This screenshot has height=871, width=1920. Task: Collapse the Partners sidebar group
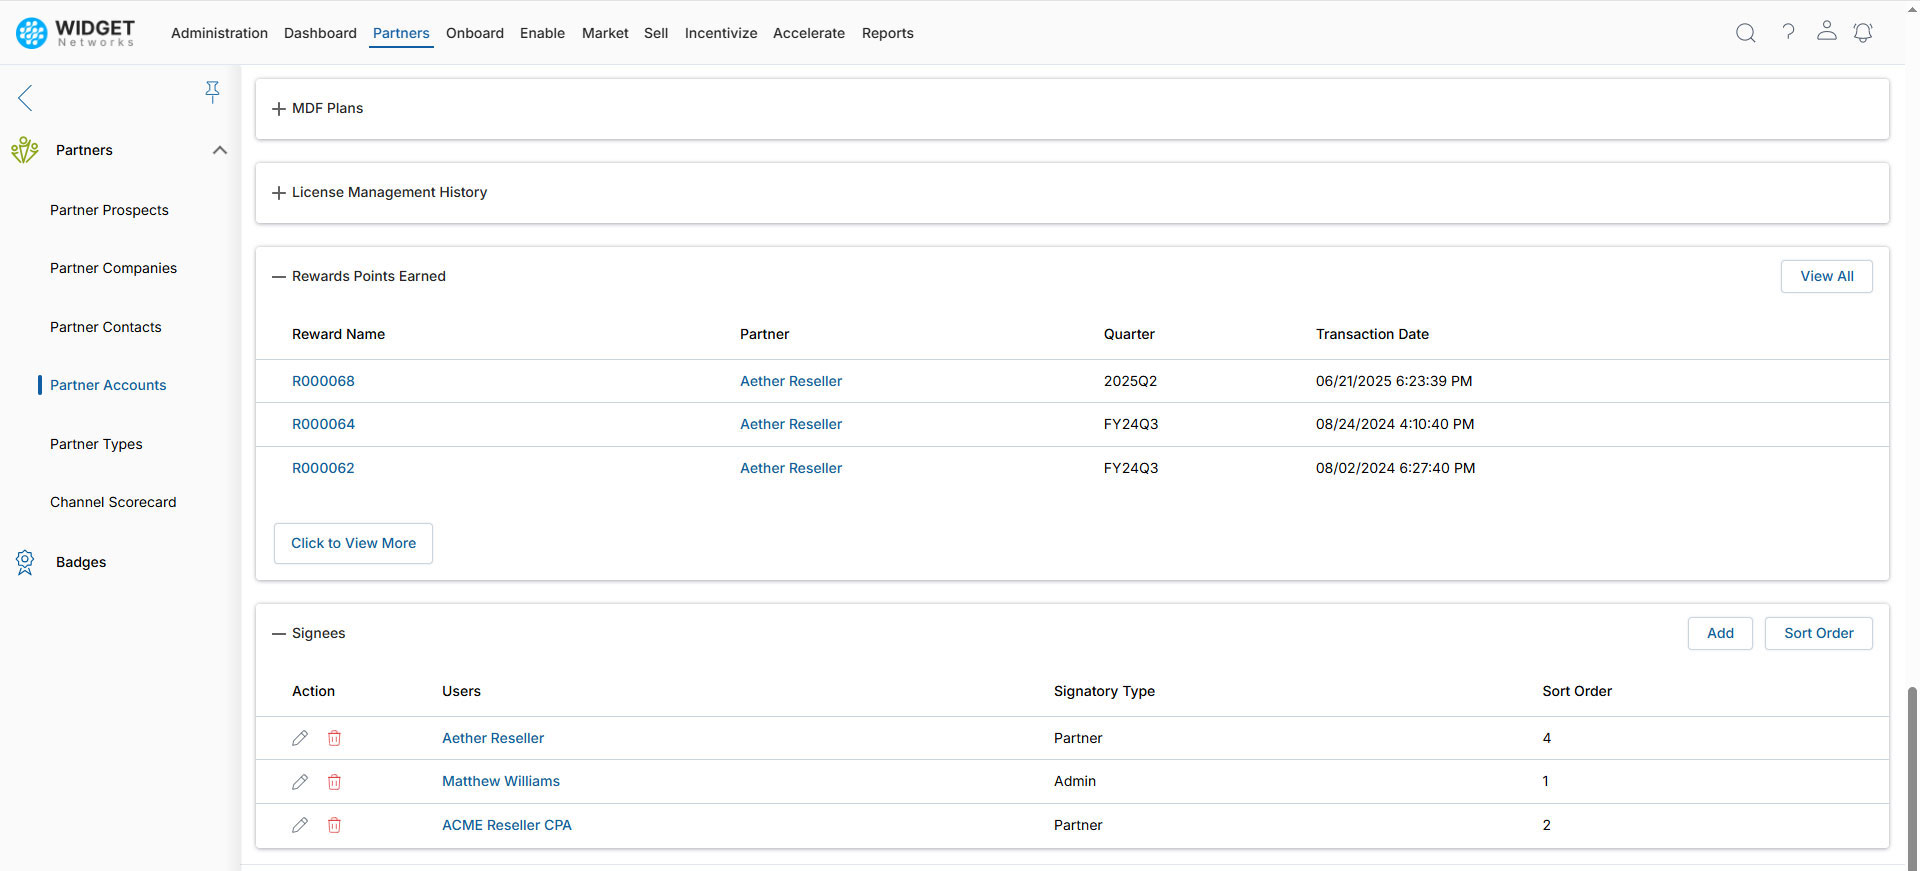tap(220, 150)
